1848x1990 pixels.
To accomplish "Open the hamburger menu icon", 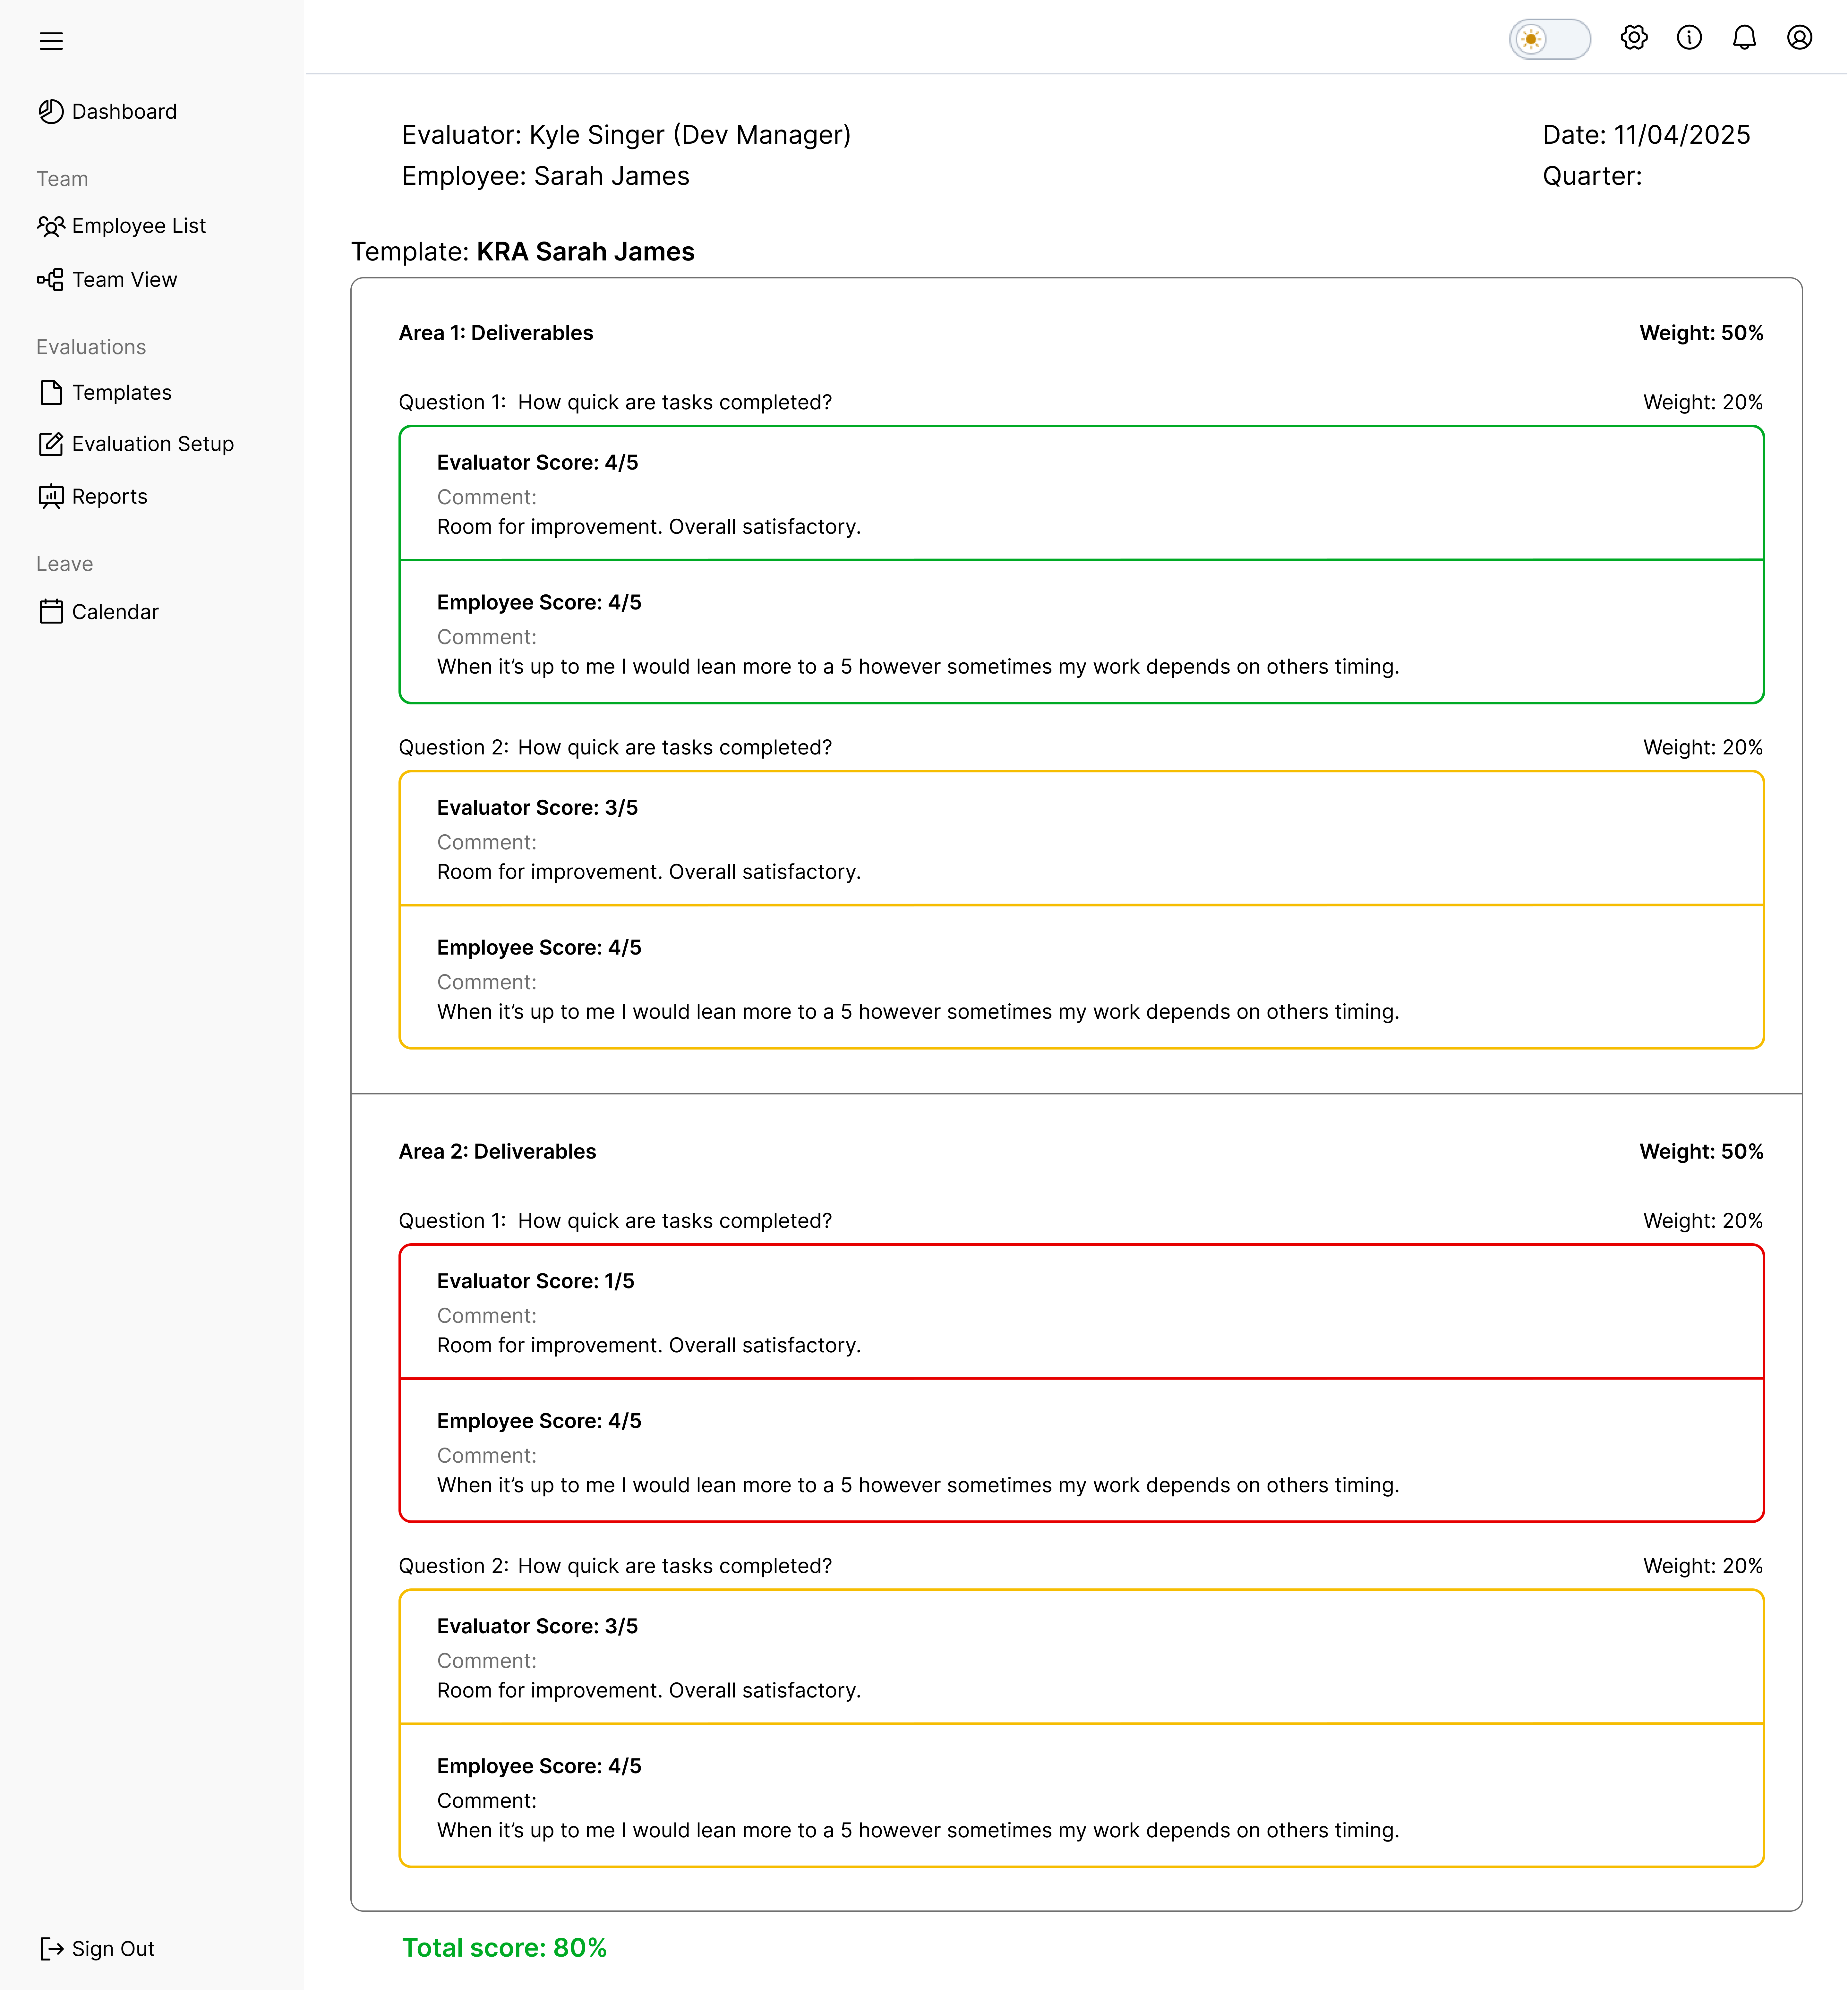I will point(51,41).
